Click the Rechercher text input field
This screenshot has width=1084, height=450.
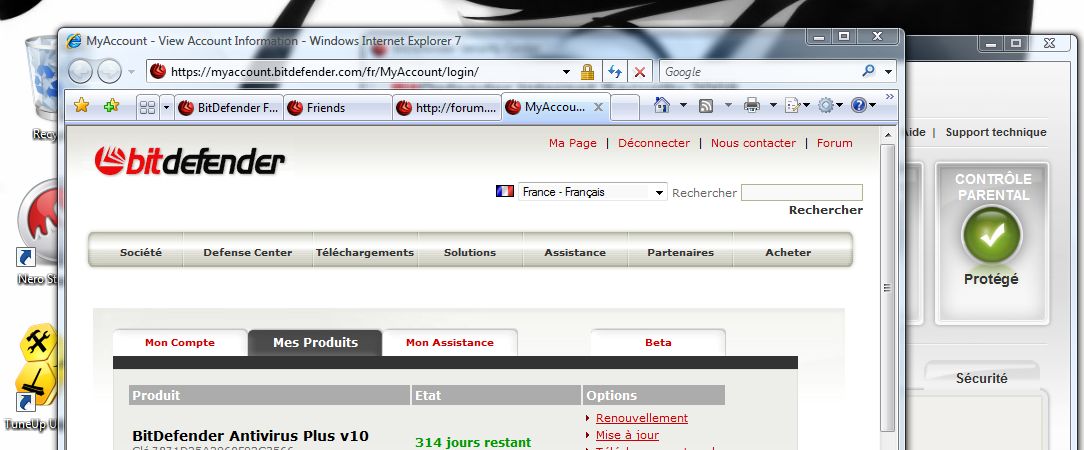pyautogui.click(x=802, y=192)
